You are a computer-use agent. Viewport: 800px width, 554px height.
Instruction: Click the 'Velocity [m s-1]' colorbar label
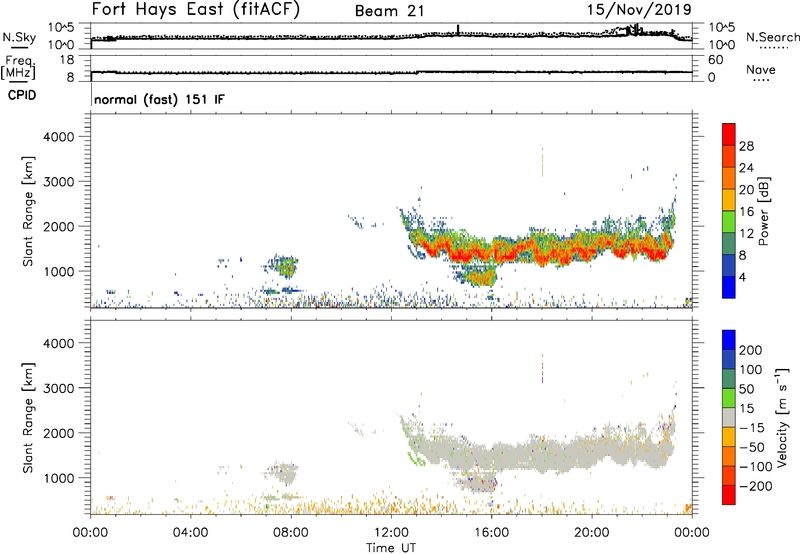point(782,417)
